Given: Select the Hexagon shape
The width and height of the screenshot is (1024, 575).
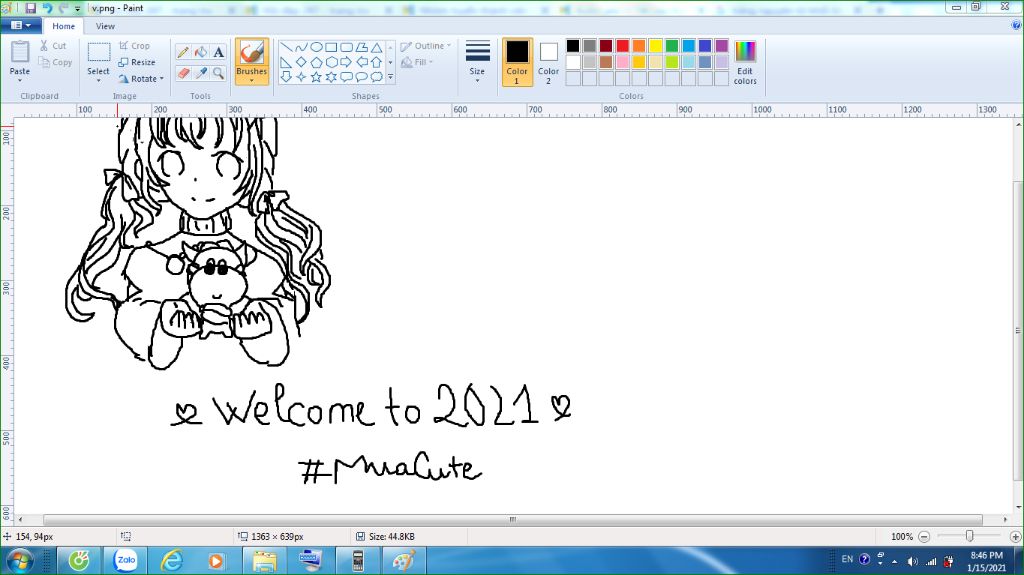Looking at the screenshot, I should [x=331, y=62].
